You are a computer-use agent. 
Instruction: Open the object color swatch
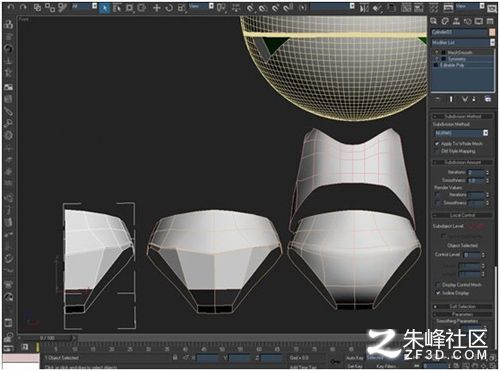click(x=492, y=32)
